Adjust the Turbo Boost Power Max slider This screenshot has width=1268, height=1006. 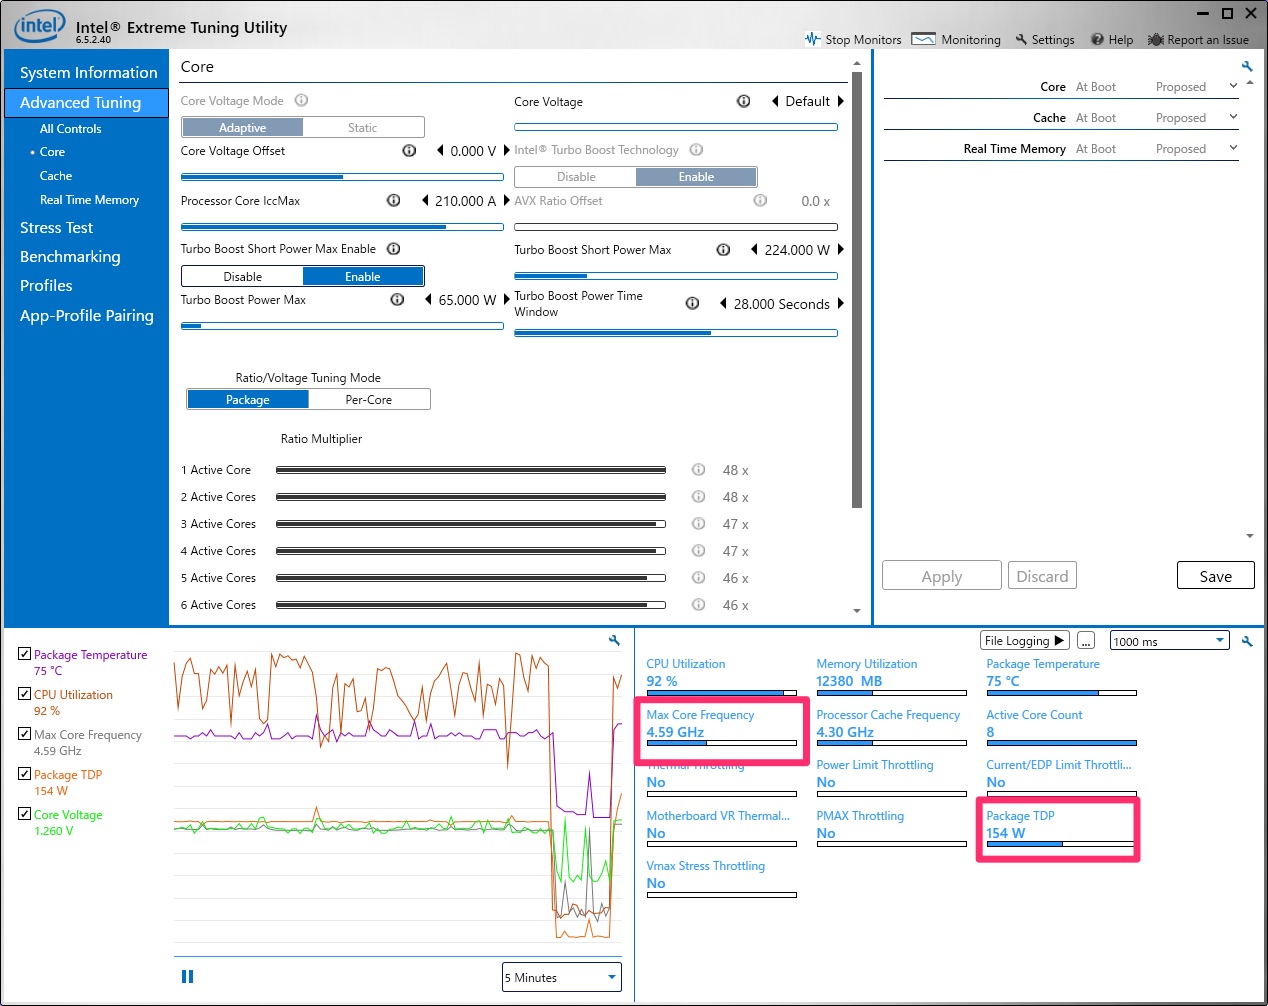[342, 326]
